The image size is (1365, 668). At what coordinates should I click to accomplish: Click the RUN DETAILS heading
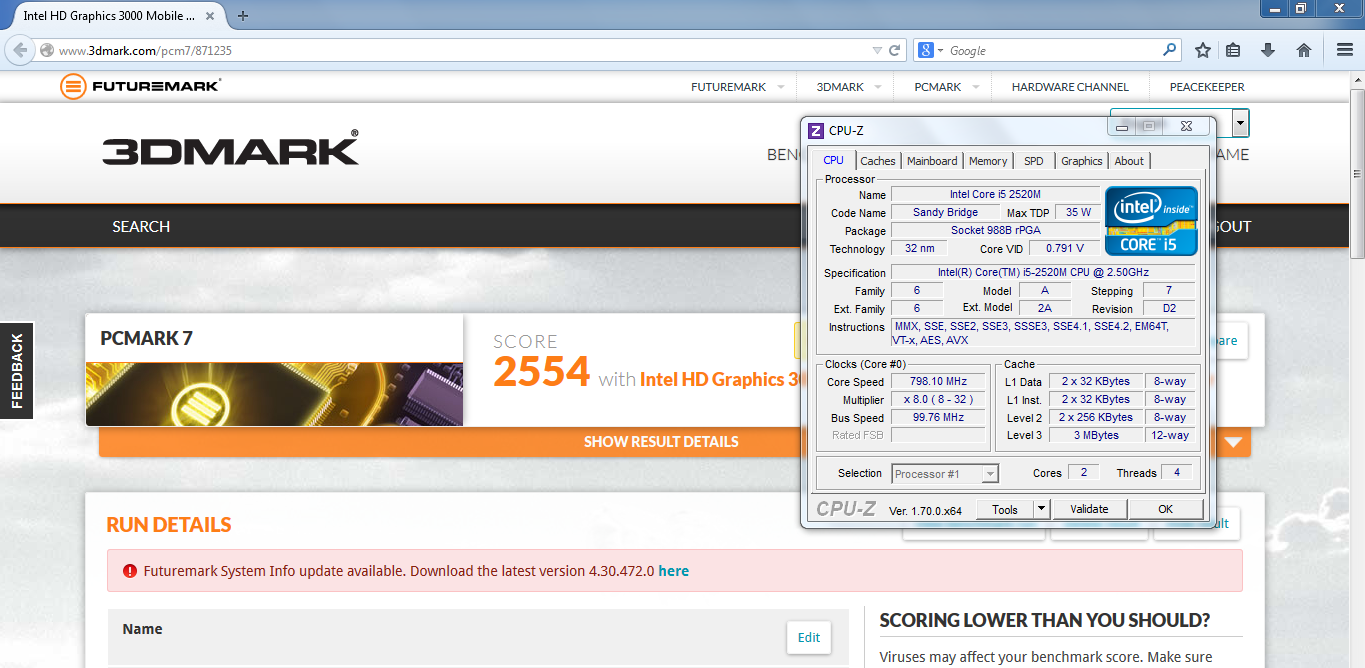point(169,525)
